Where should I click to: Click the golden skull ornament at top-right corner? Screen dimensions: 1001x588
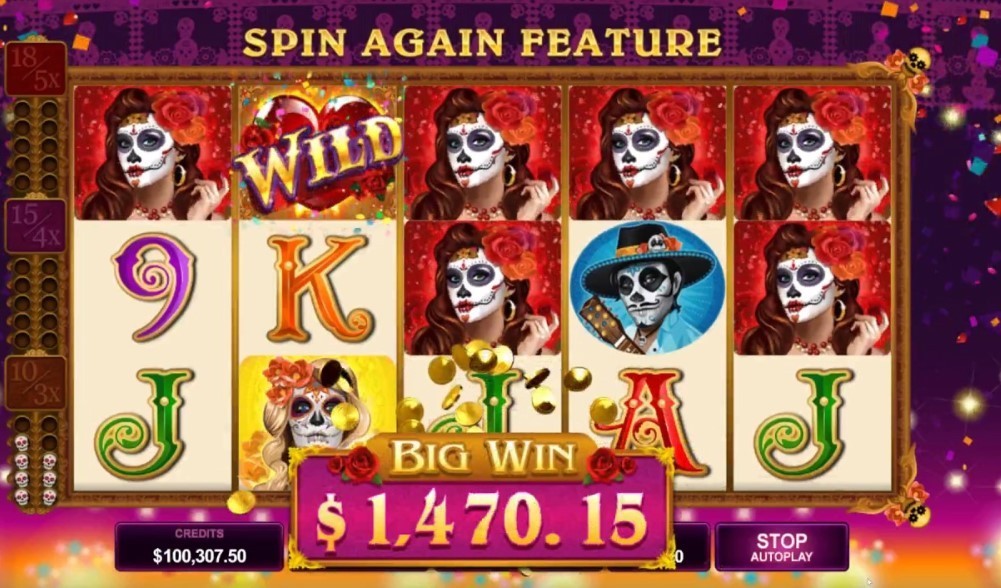coord(919,60)
